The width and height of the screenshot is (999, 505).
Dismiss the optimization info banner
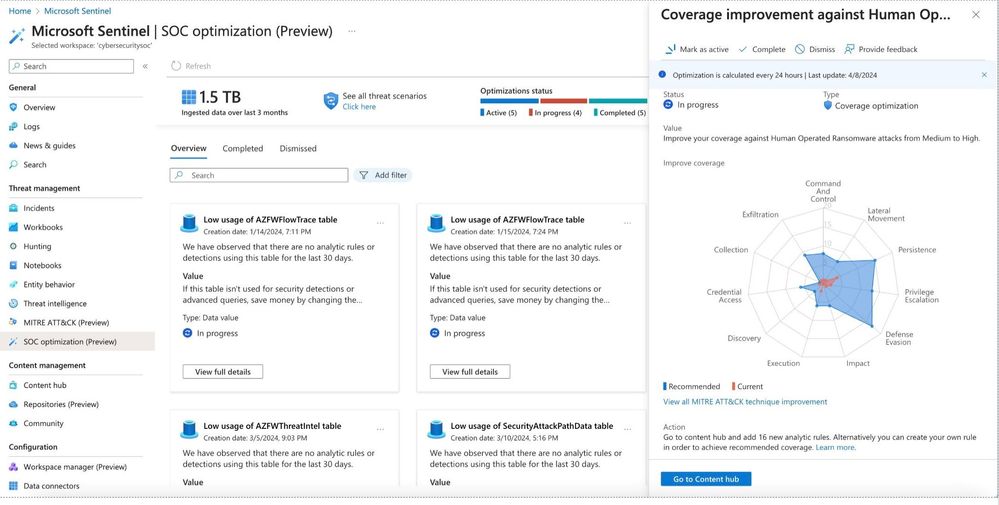984,75
